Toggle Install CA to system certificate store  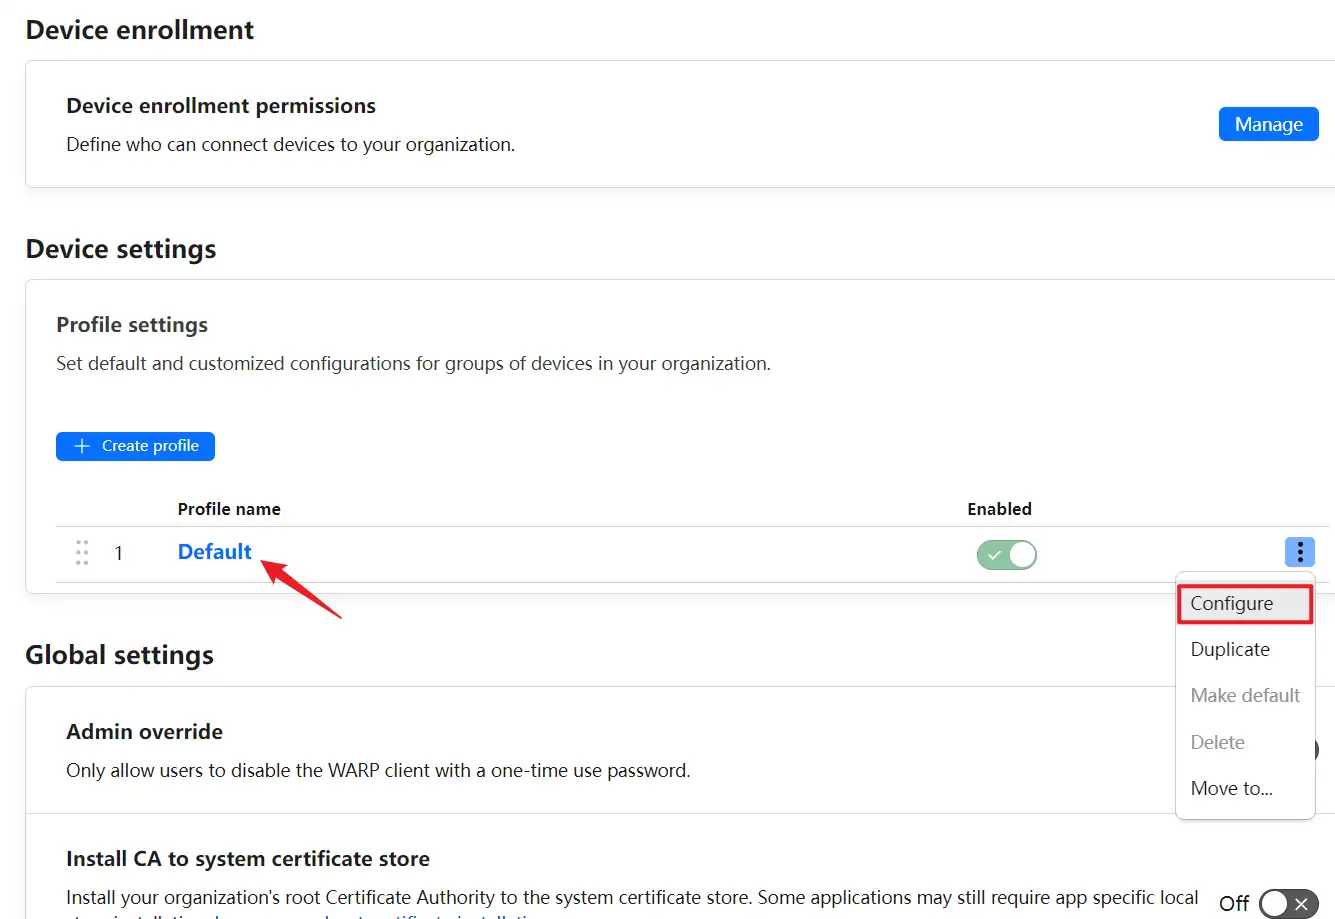[x=1289, y=904]
